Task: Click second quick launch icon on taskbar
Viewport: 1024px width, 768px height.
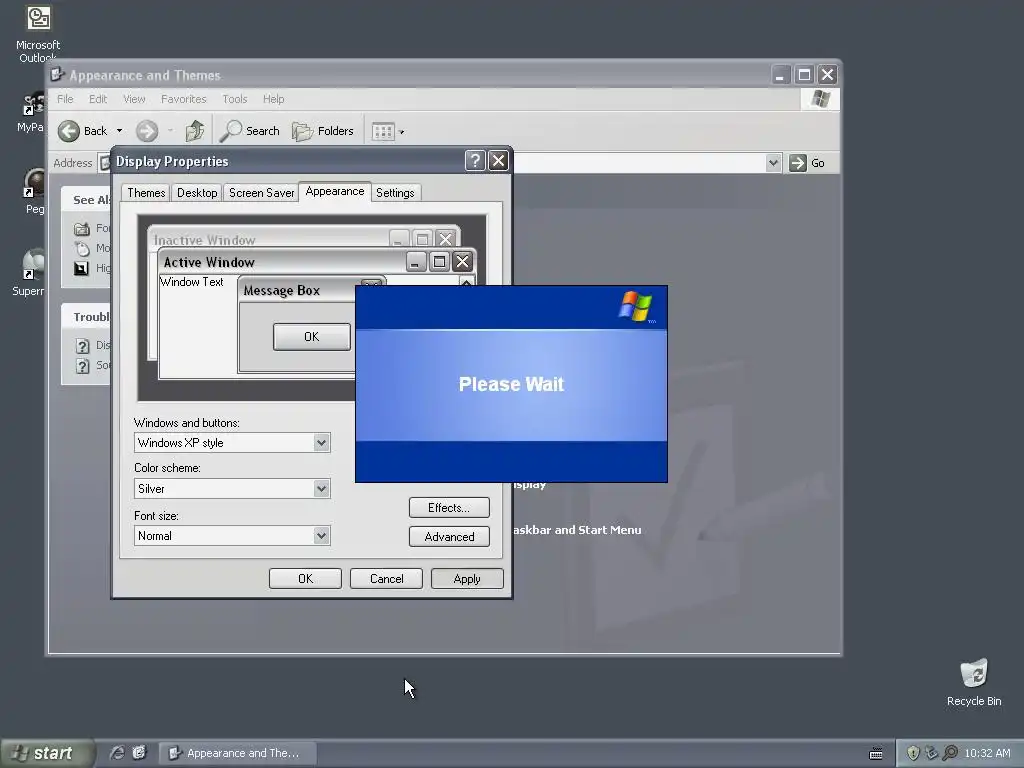Action: pyautogui.click(x=139, y=753)
